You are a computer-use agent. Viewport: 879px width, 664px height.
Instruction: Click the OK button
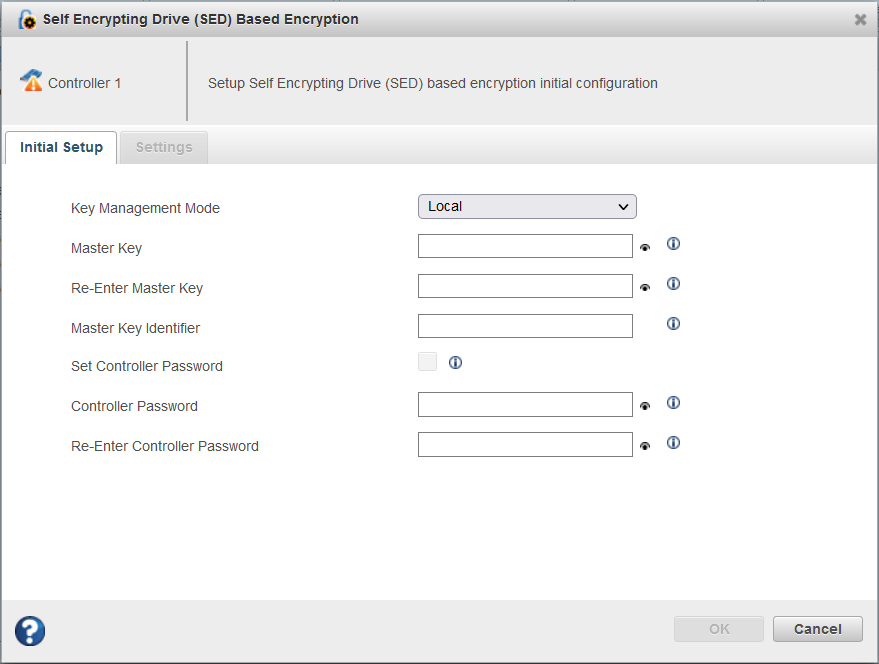718,629
